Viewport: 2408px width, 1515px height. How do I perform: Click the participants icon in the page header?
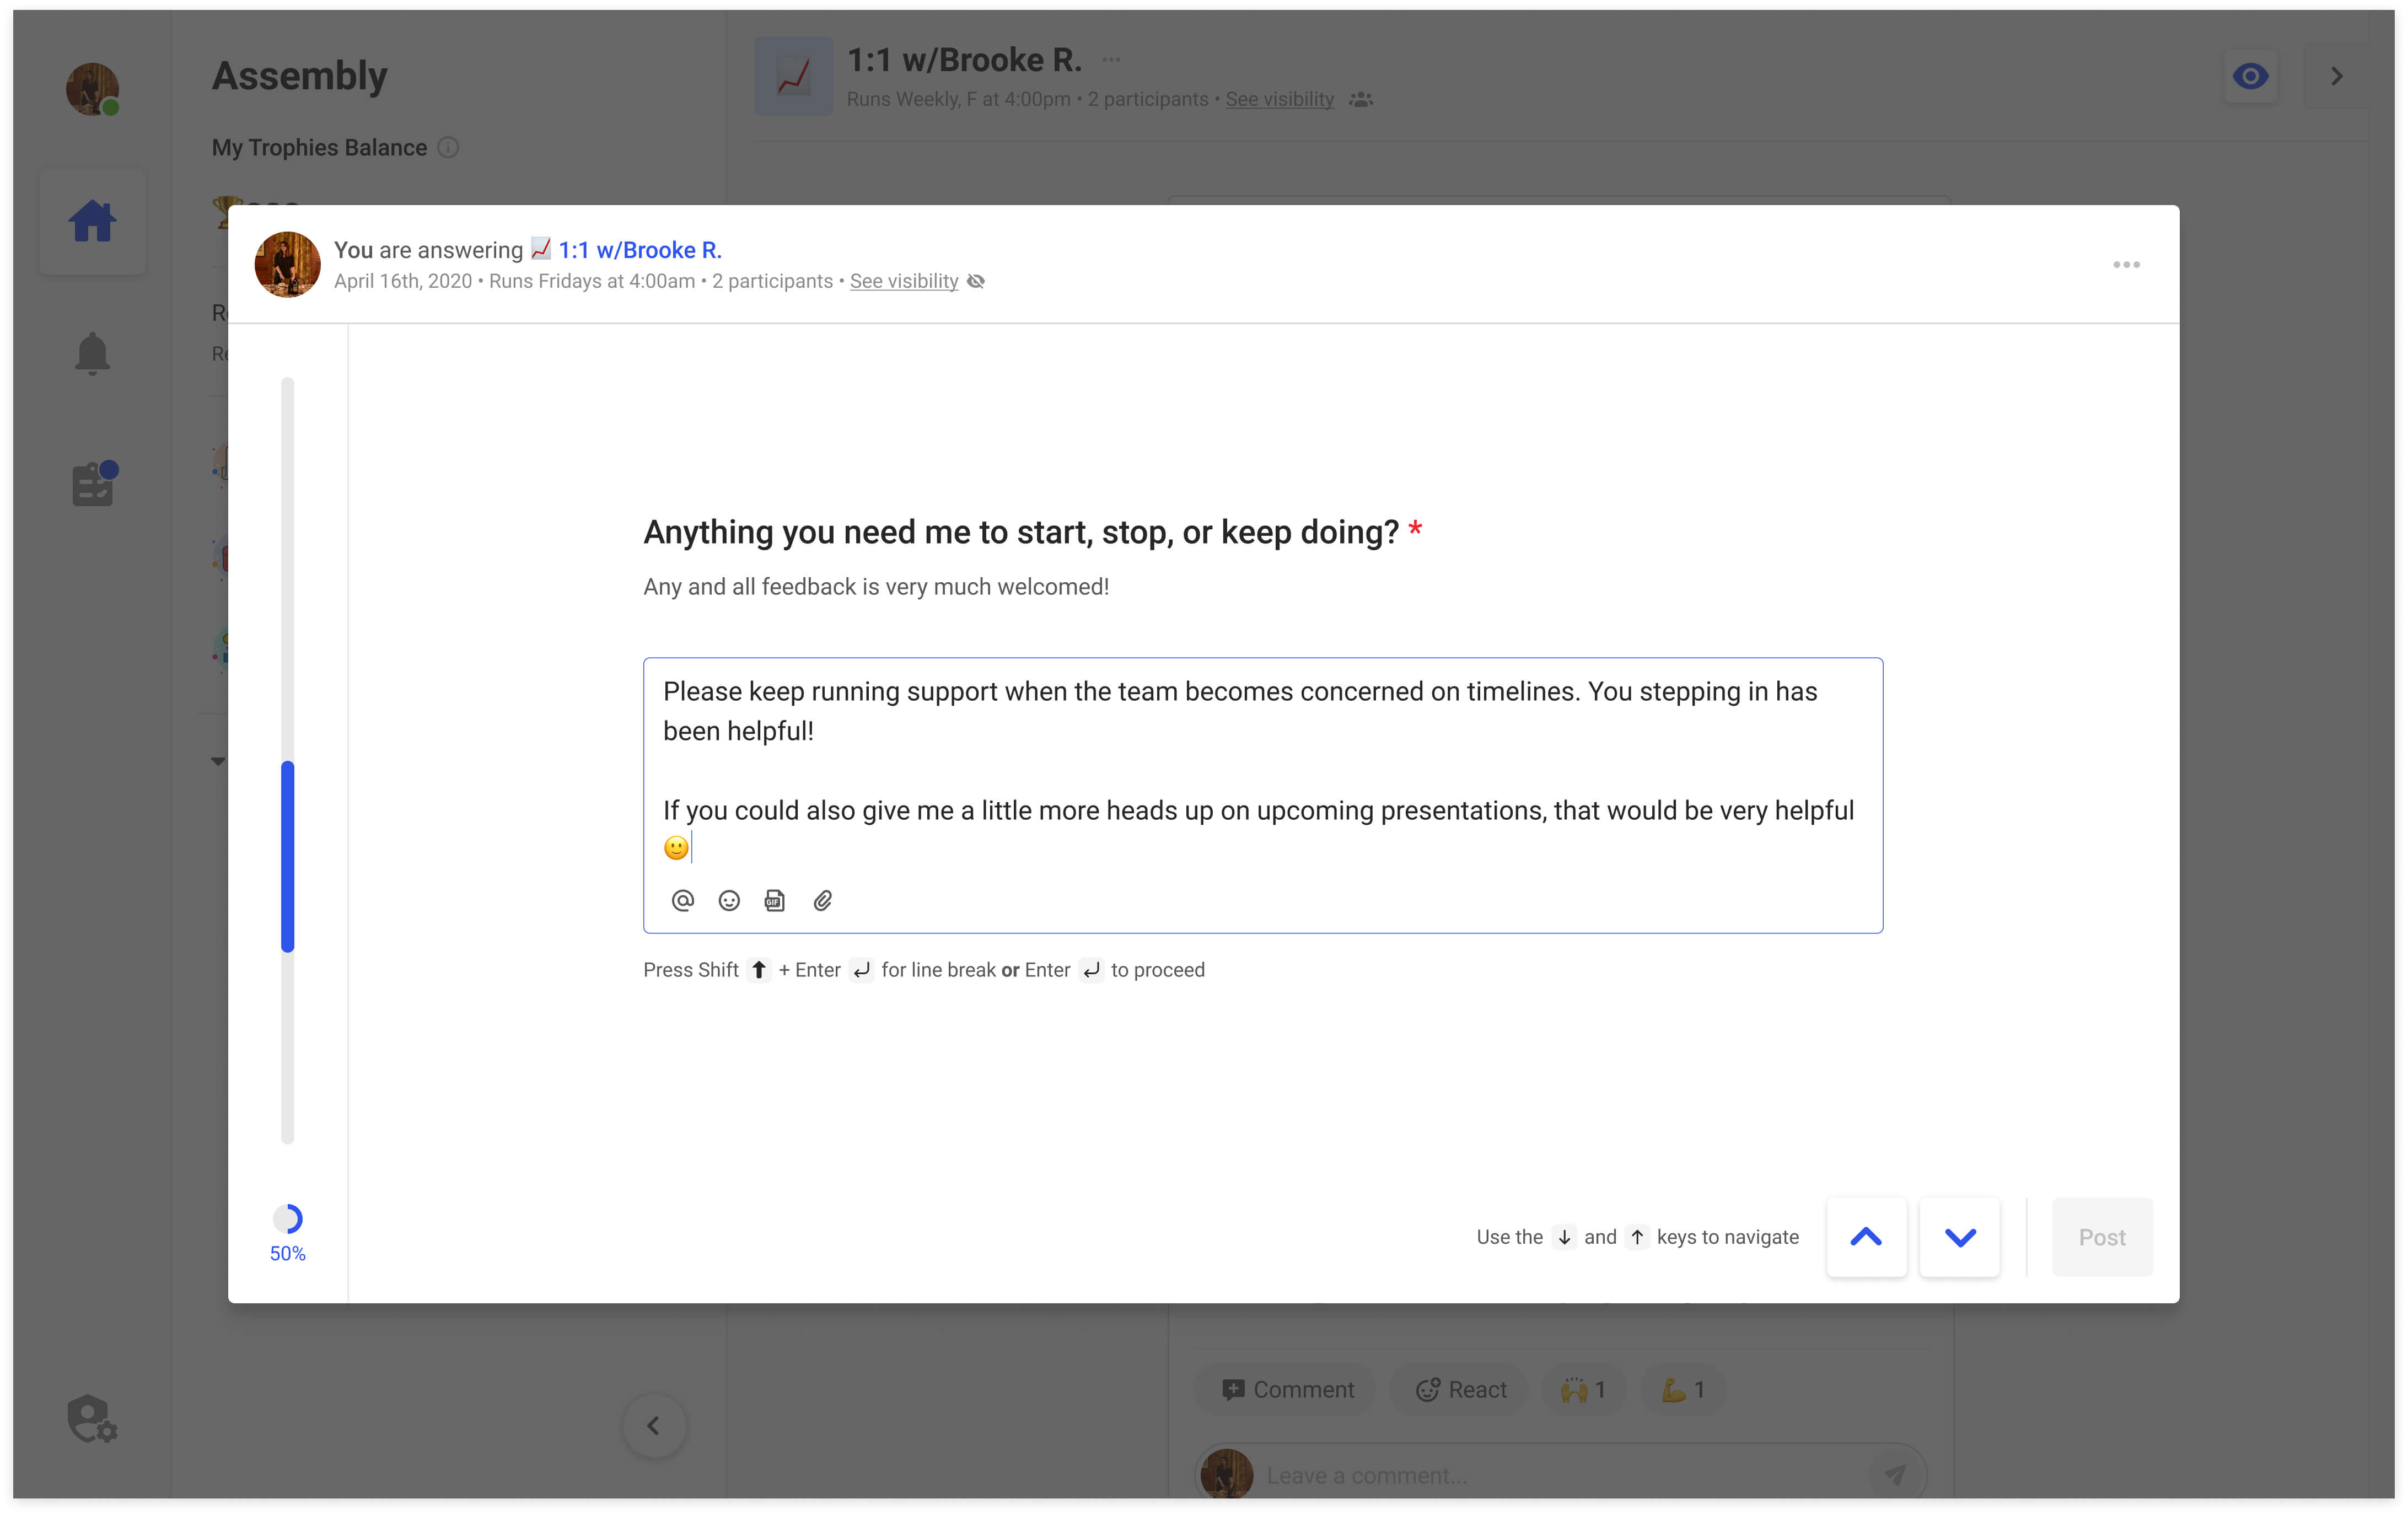(1361, 100)
